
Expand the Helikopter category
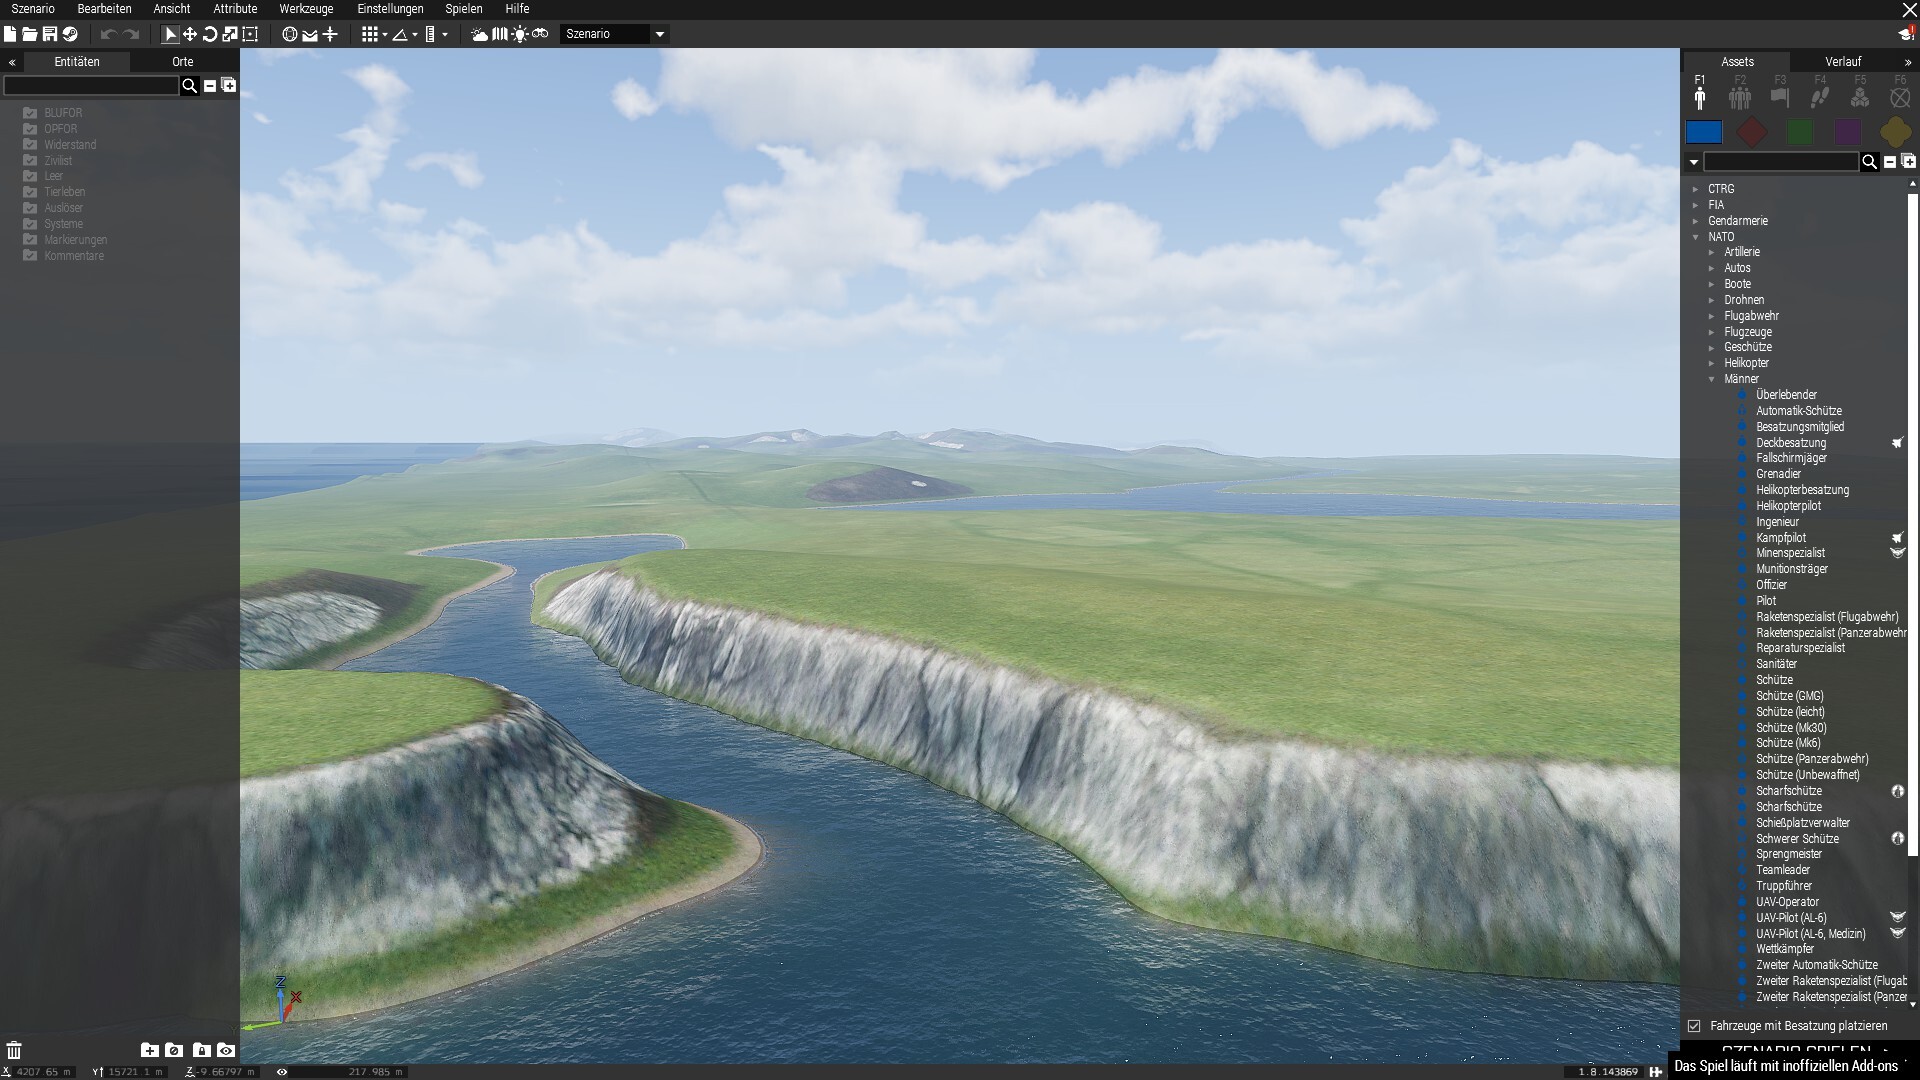(x=1712, y=363)
